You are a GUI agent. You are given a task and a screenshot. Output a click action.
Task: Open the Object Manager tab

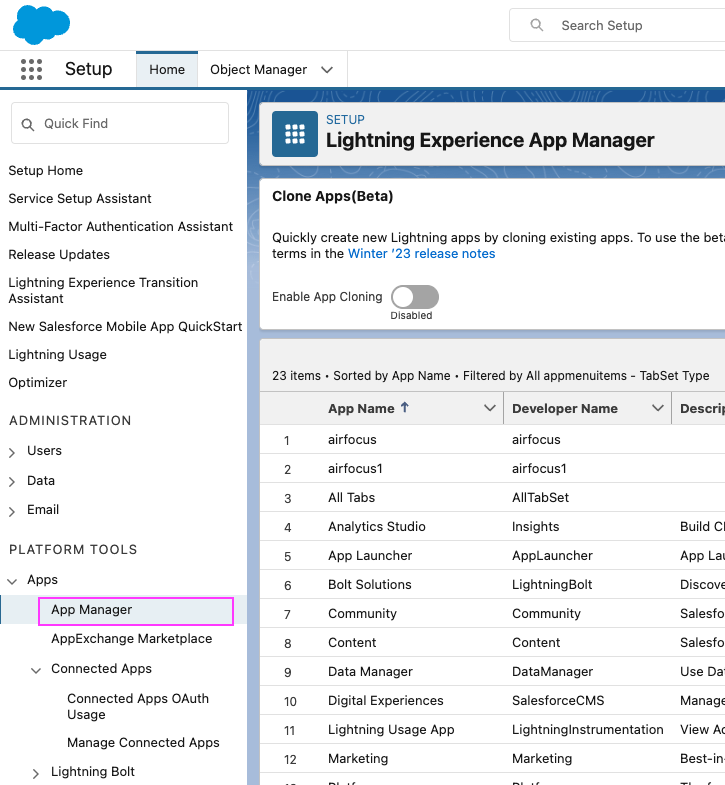258,70
